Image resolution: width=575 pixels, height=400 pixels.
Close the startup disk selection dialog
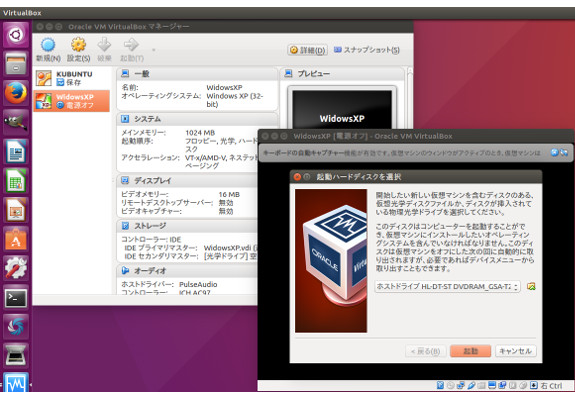click(x=297, y=177)
